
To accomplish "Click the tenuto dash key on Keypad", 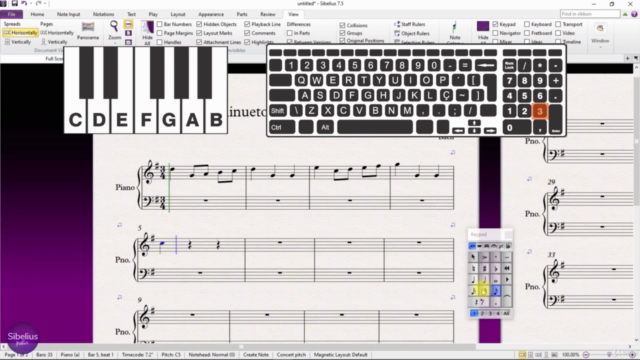I will point(507,257).
